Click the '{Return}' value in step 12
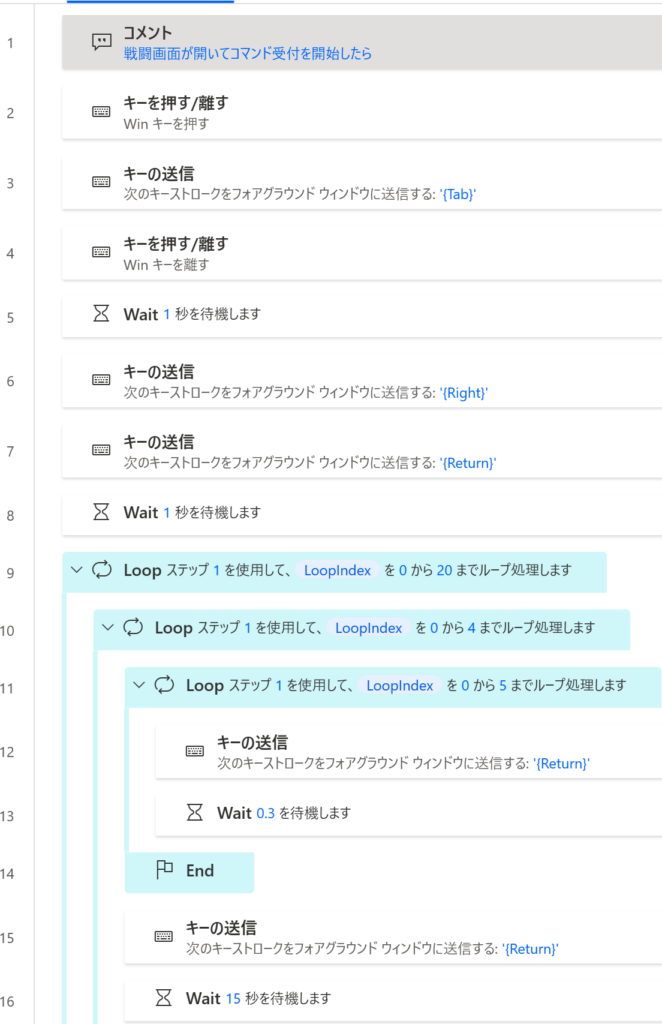Viewport: 662px width, 1024px height. pos(561,763)
